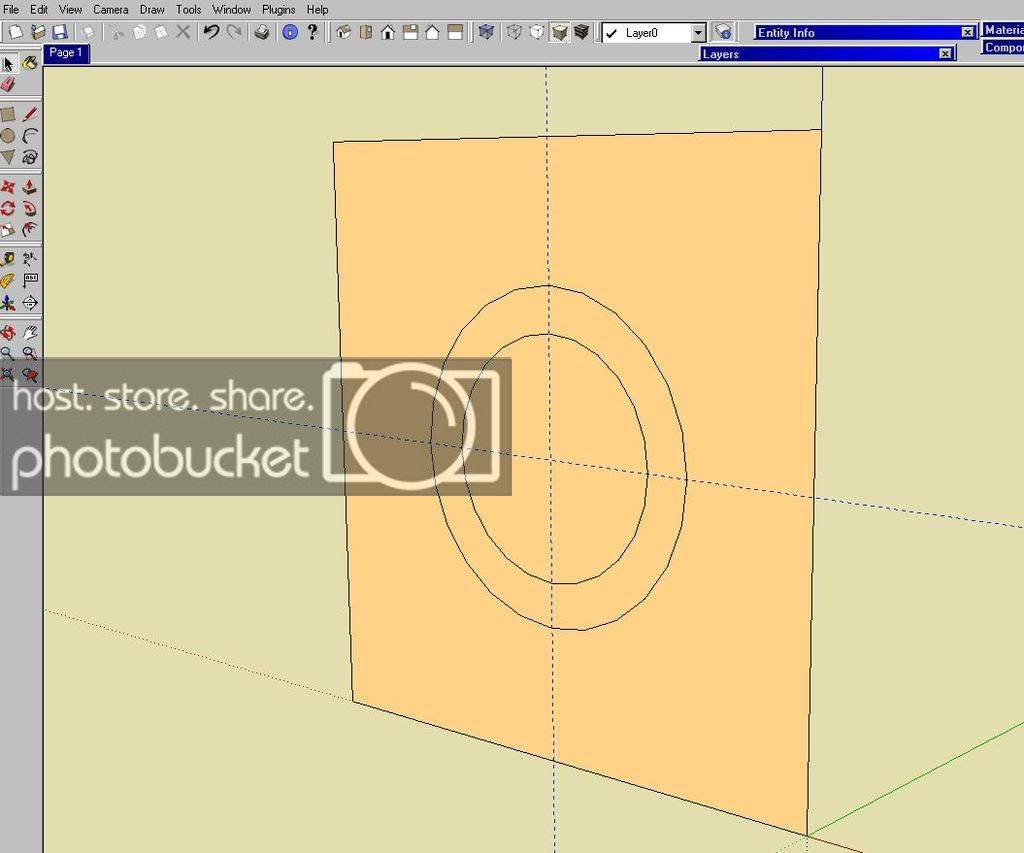Select the Dimension tool
The image size is (1024, 853).
pyautogui.click(x=29, y=259)
